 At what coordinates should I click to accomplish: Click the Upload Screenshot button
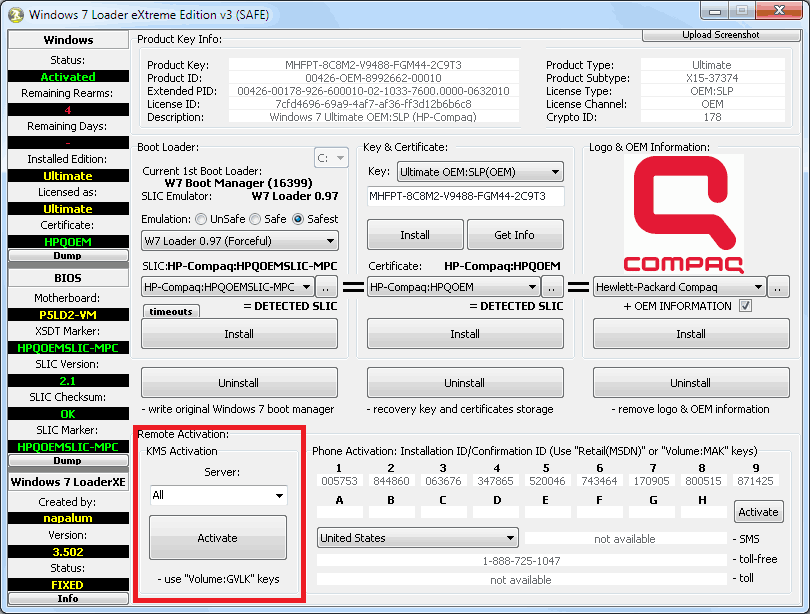pyautogui.click(x=721, y=35)
